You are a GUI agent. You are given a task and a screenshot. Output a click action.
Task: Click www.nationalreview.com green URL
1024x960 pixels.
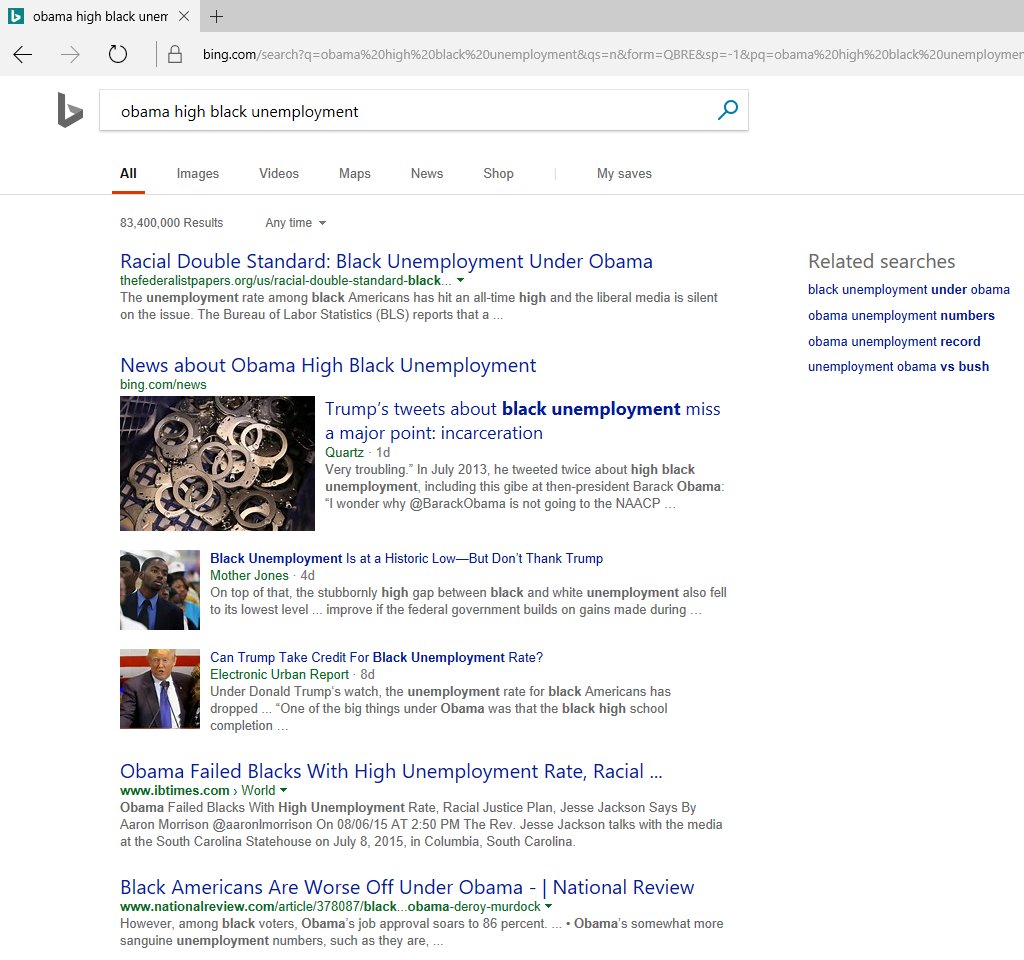pos(330,906)
